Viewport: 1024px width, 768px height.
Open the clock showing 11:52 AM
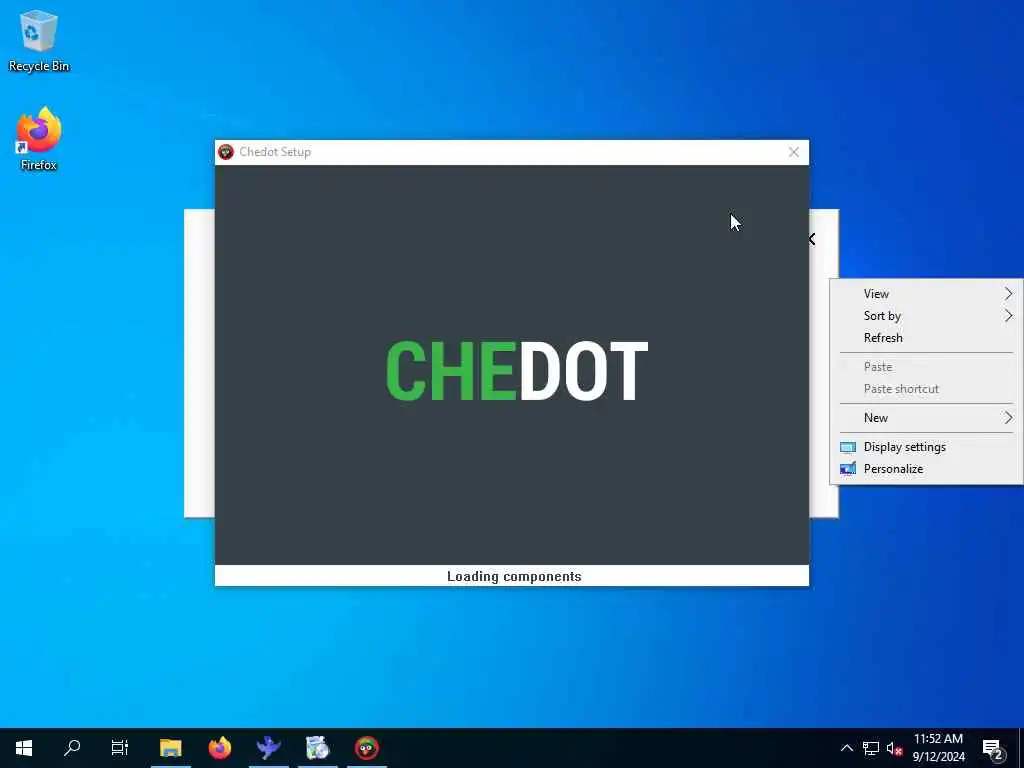(938, 748)
